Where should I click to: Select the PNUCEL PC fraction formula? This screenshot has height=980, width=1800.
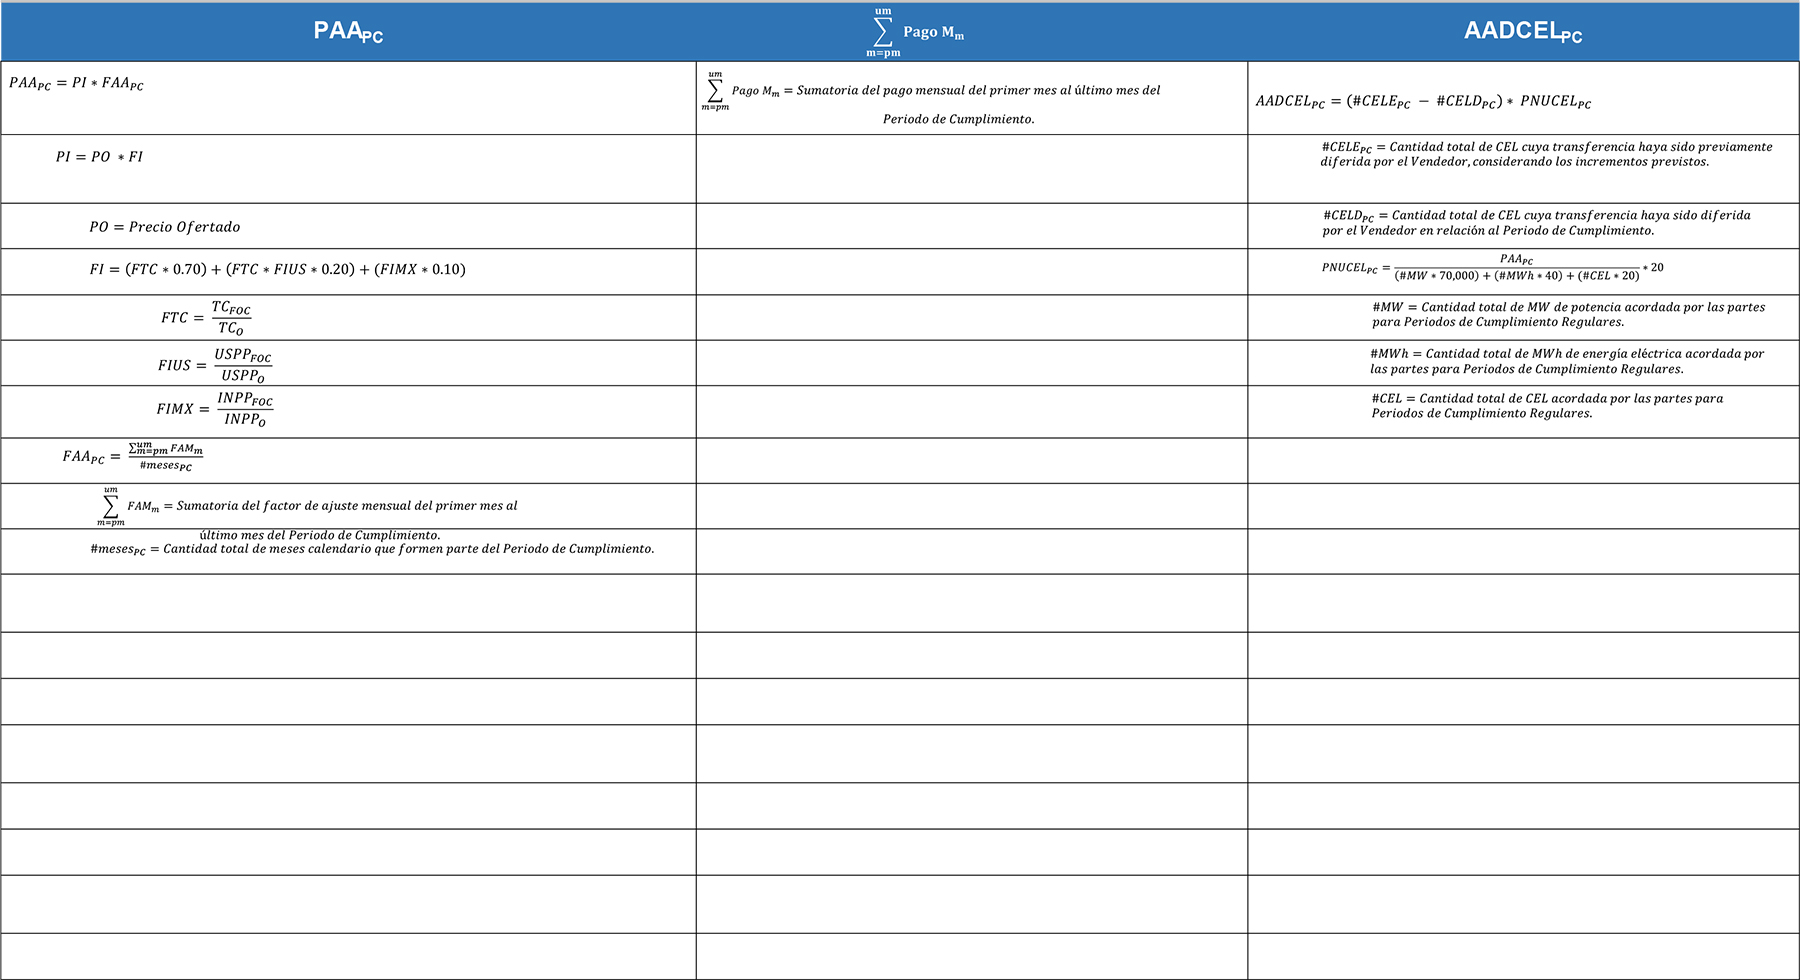(1492, 268)
